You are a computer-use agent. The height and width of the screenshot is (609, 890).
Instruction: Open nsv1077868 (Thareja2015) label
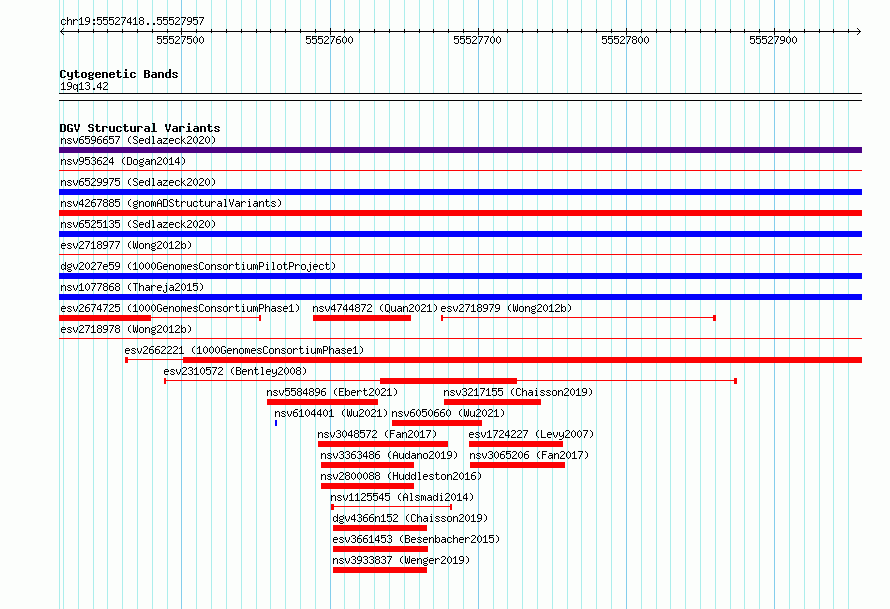(x=132, y=287)
